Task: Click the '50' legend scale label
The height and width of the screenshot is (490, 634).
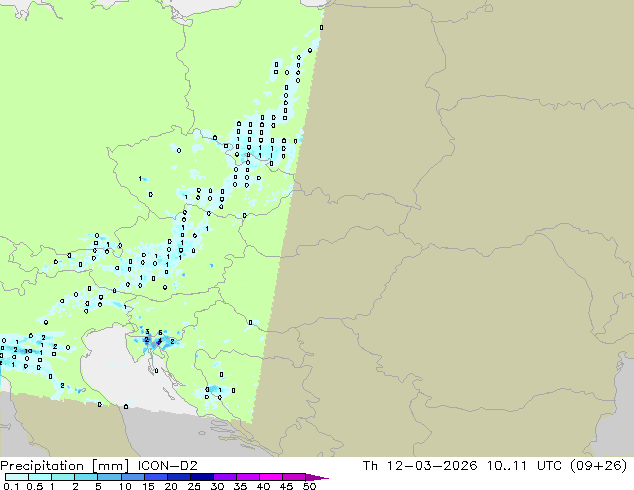Action: pyautogui.click(x=310, y=486)
